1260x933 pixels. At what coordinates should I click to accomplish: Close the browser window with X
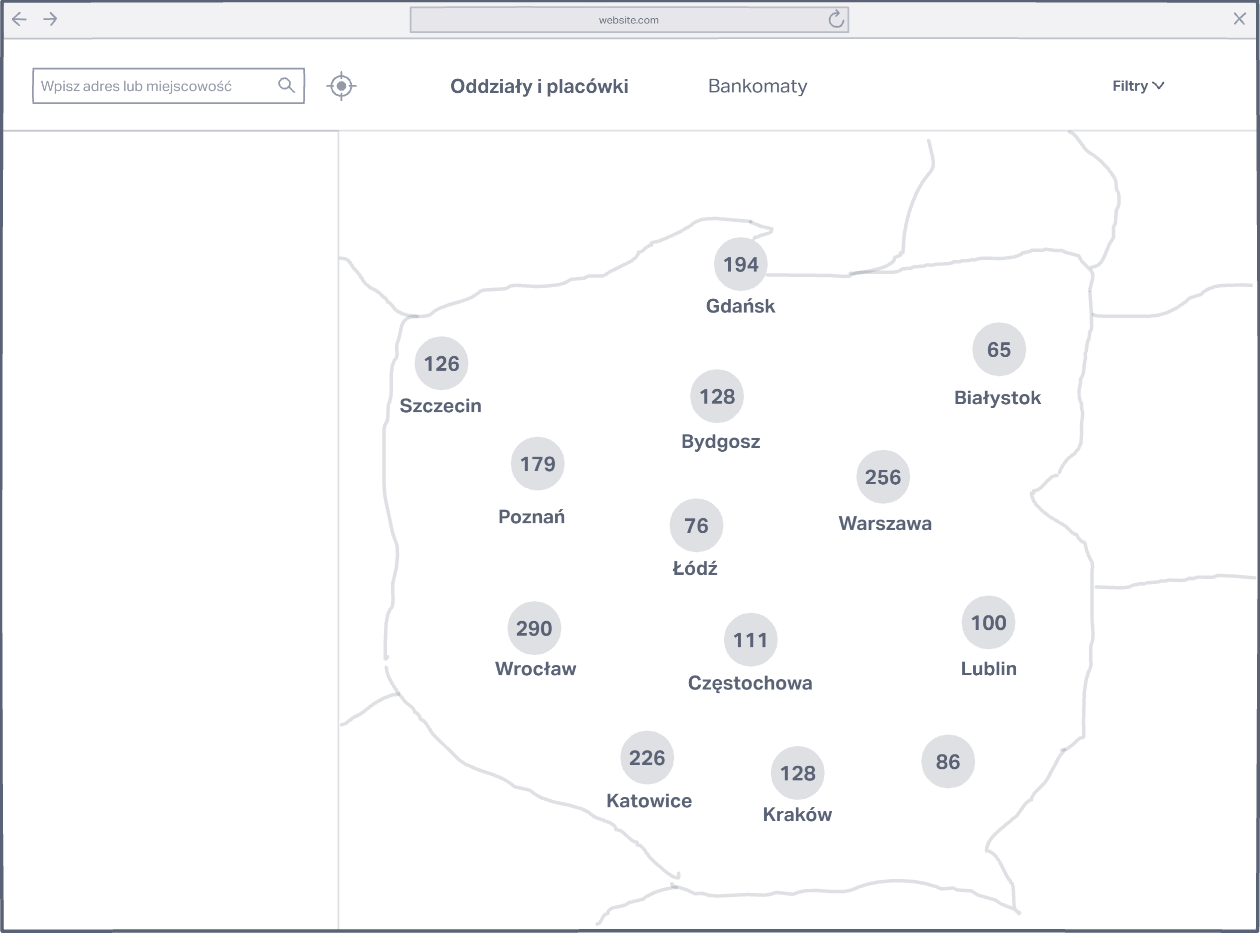click(1239, 19)
